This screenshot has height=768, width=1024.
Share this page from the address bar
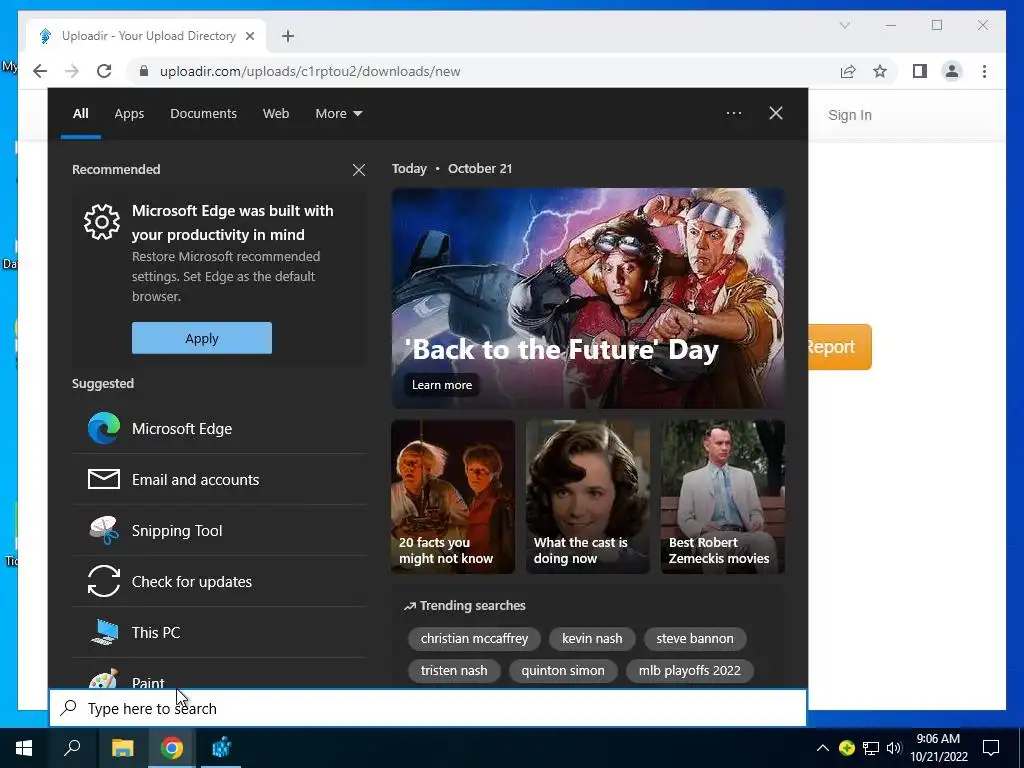(848, 71)
